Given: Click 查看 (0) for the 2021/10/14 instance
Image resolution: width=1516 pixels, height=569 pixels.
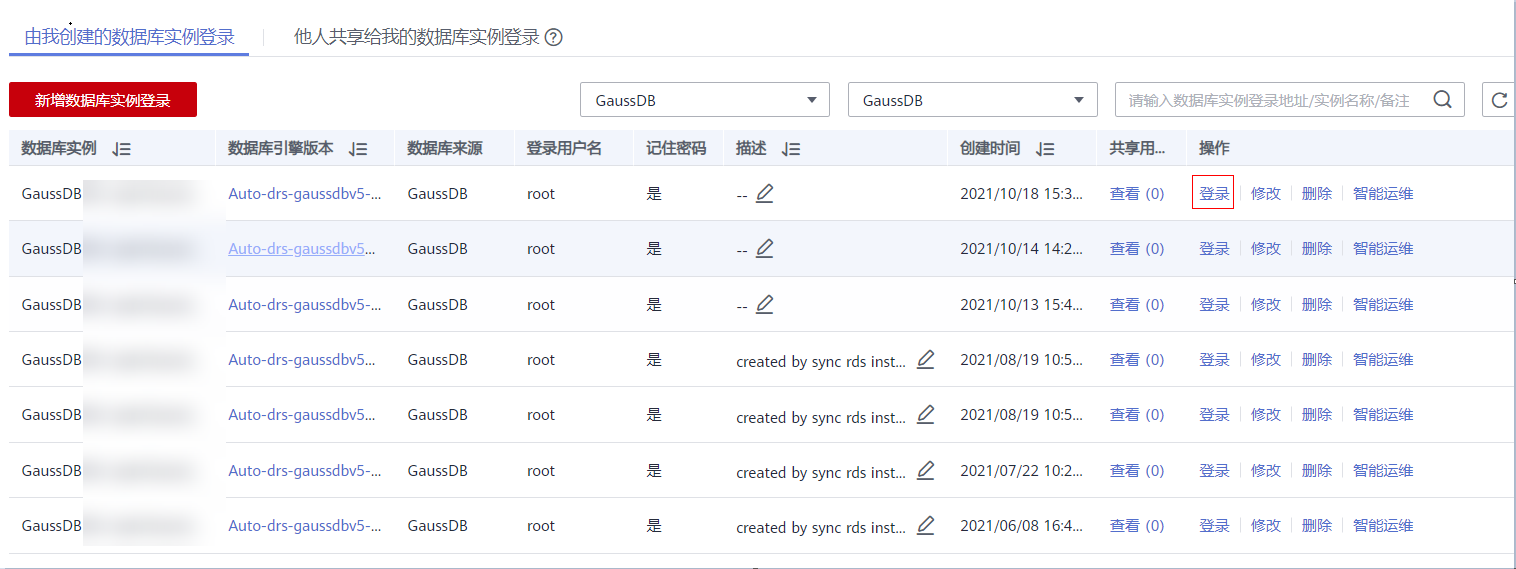Looking at the screenshot, I should (1136, 249).
